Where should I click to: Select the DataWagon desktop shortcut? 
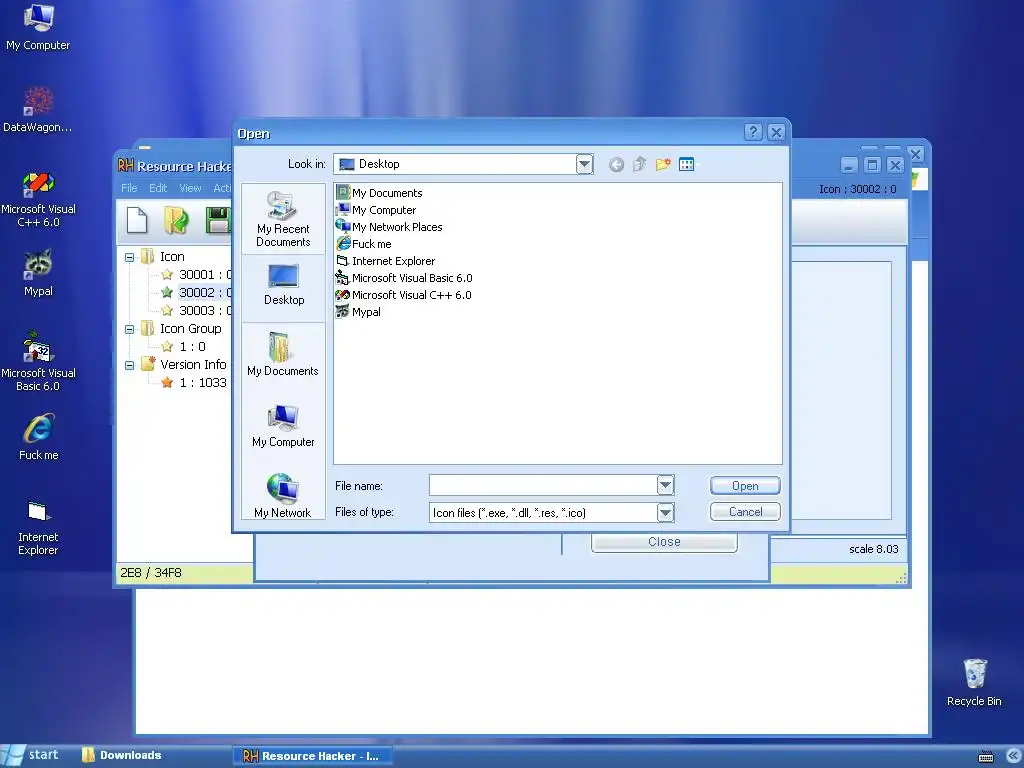pyautogui.click(x=38, y=109)
